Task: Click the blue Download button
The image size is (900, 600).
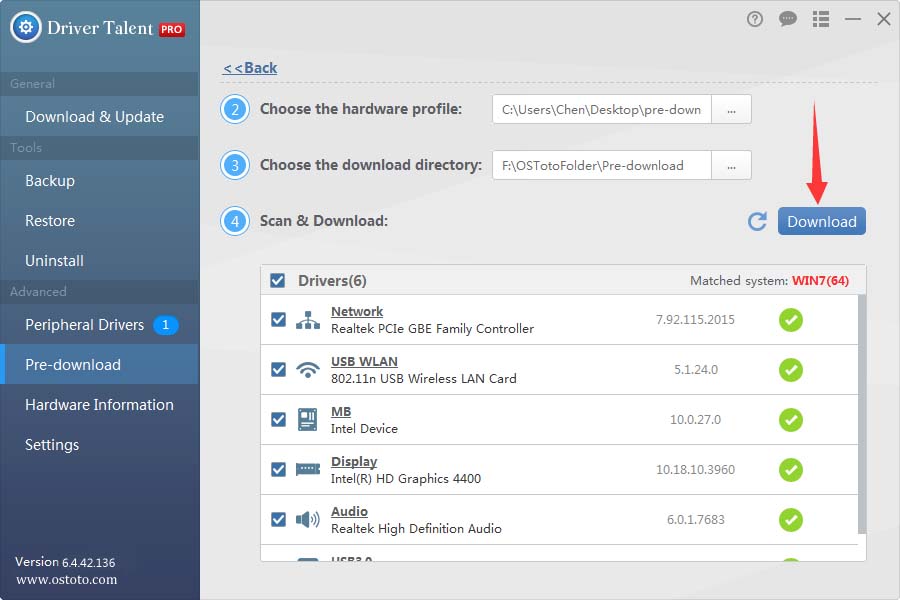Action: point(821,221)
